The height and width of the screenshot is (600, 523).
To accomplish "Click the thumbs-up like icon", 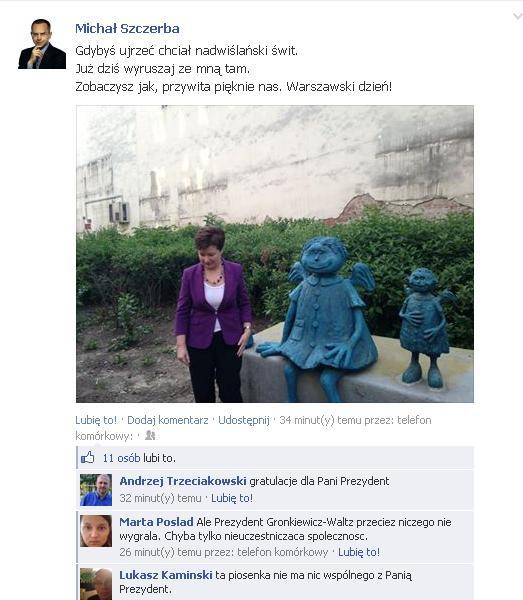I will coord(88,457).
